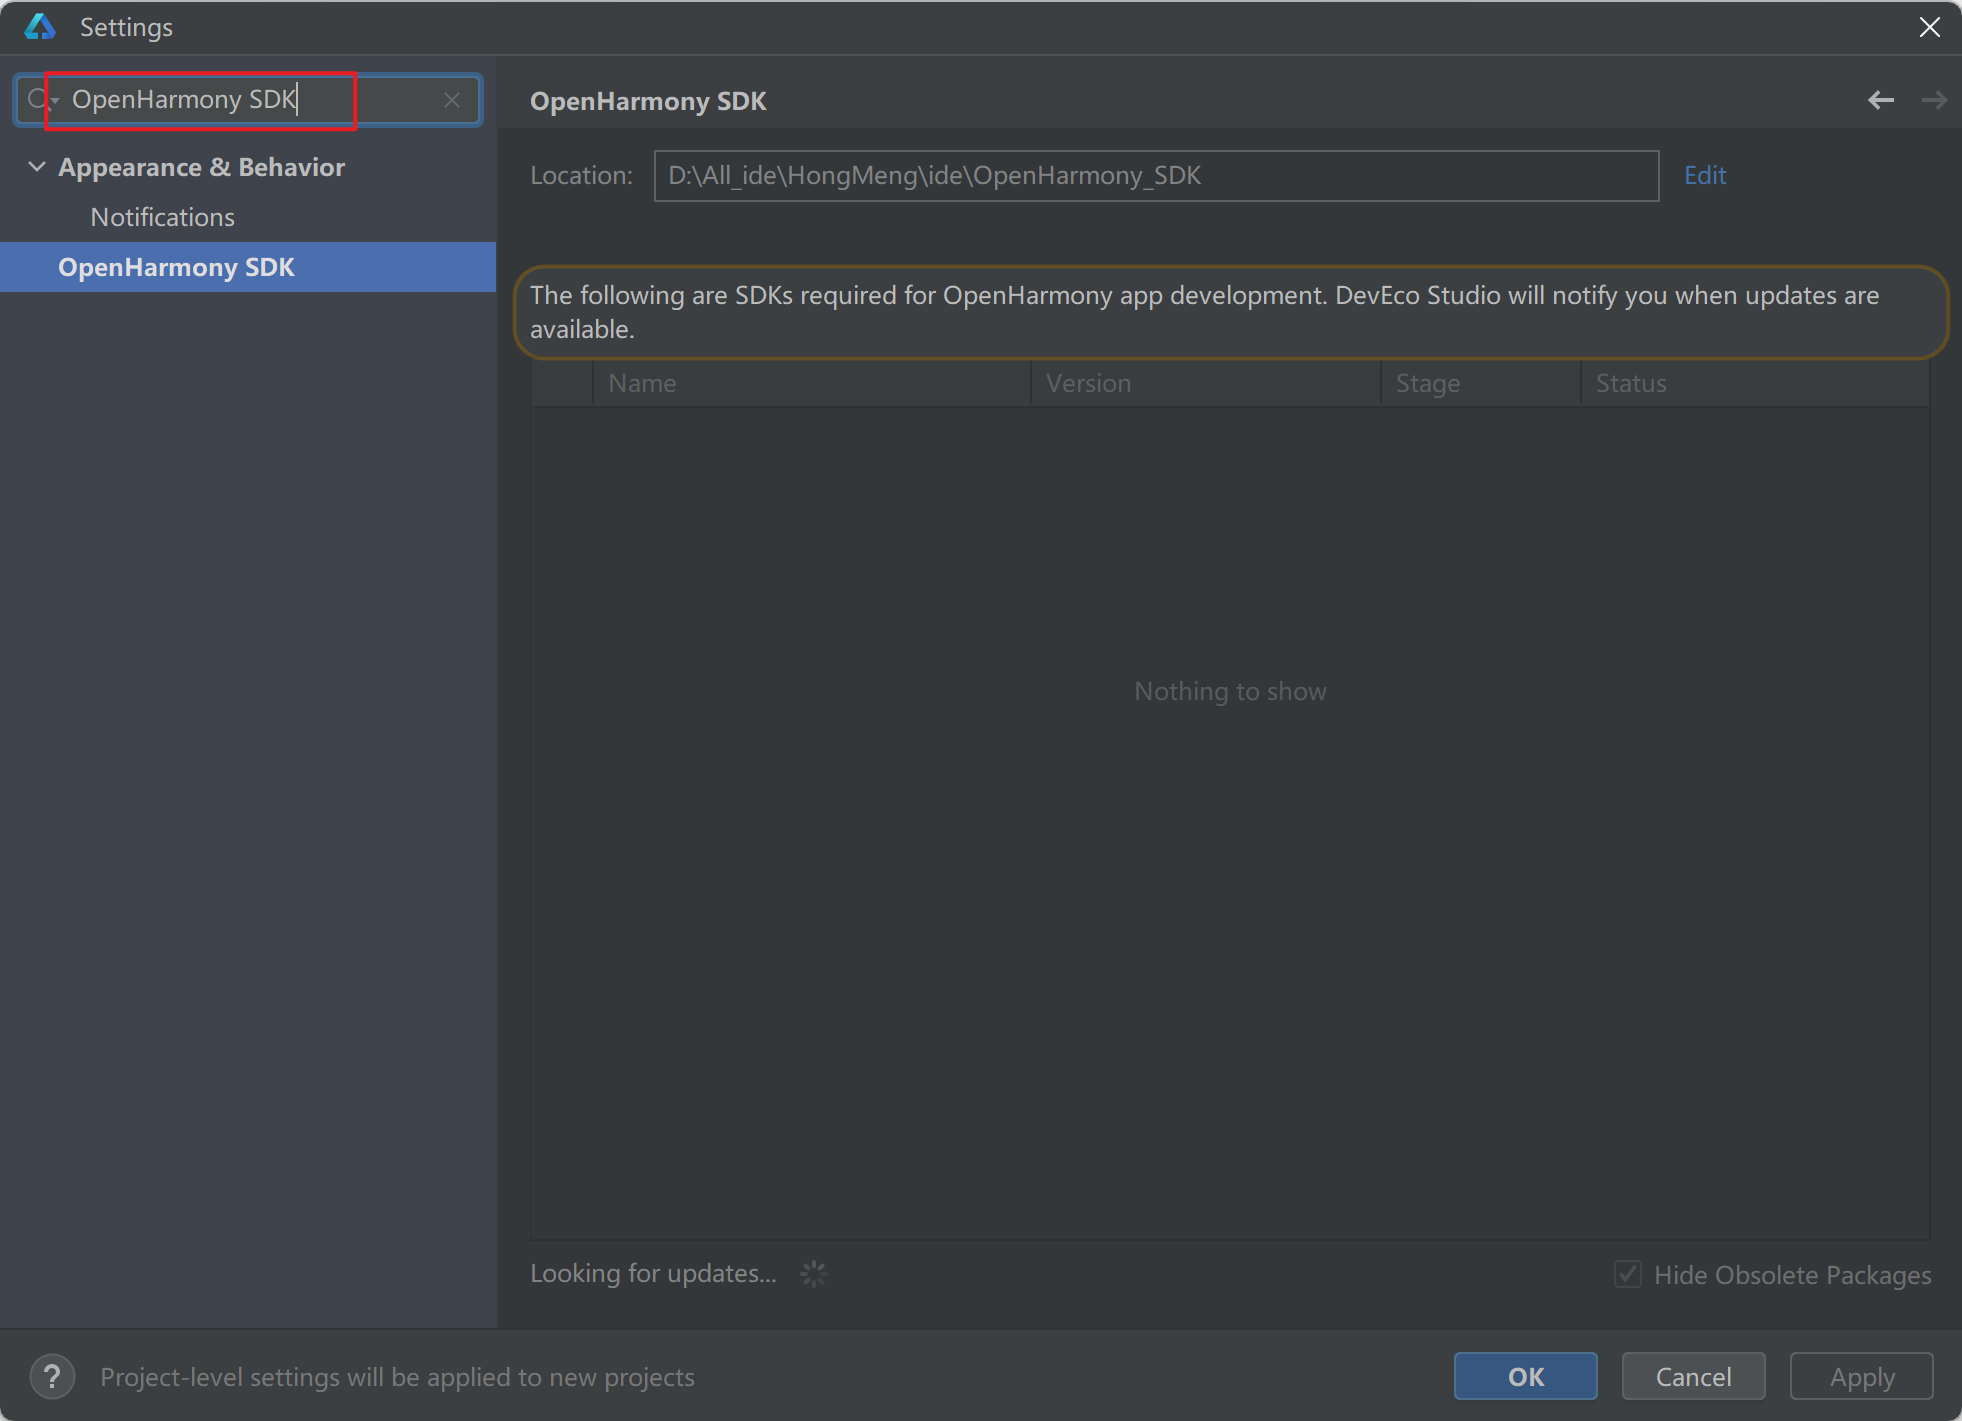Click the search magnifier icon

(x=37, y=99)
